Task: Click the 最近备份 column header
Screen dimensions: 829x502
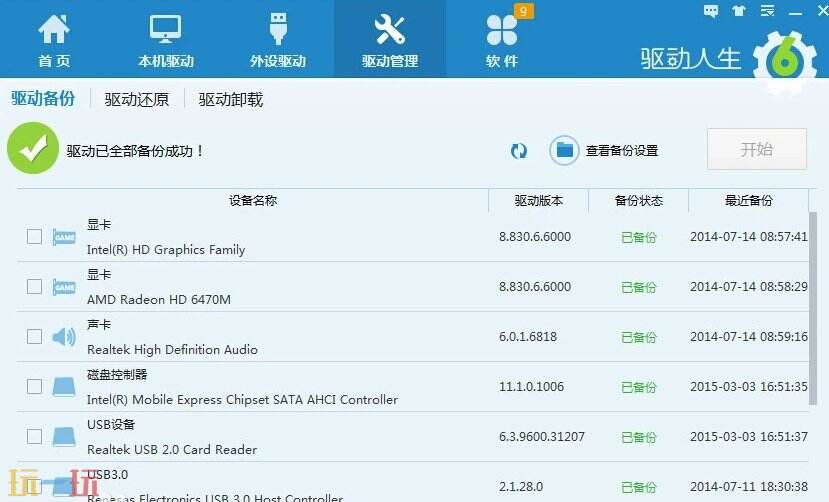Action: coord(749,200)
